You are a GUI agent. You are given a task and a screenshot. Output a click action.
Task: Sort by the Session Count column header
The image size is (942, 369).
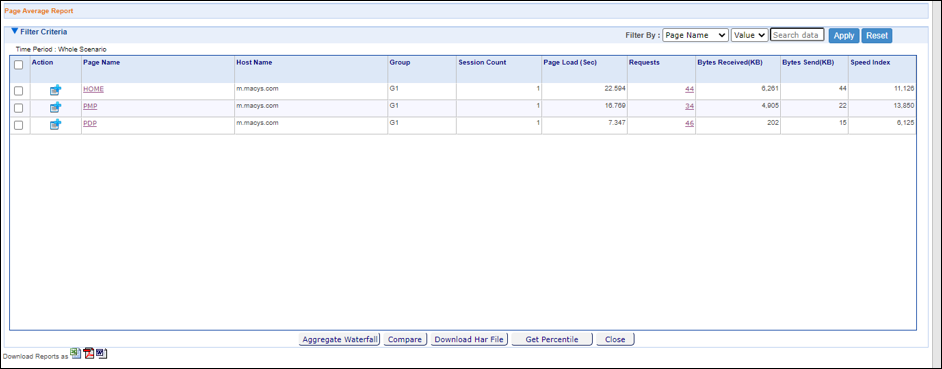482,62
